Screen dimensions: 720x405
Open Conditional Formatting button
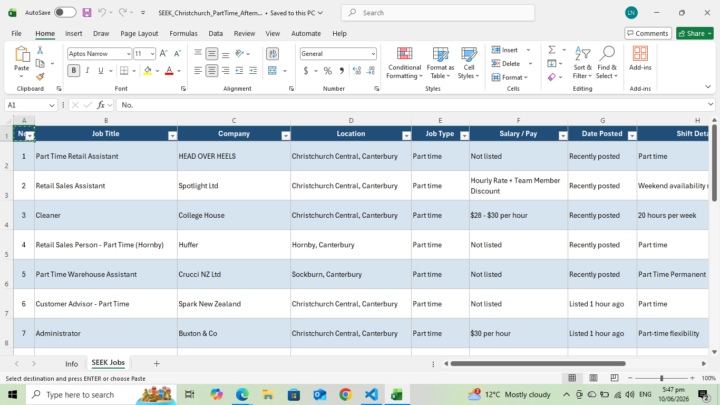pyautogui.click(x=404, y=63)
